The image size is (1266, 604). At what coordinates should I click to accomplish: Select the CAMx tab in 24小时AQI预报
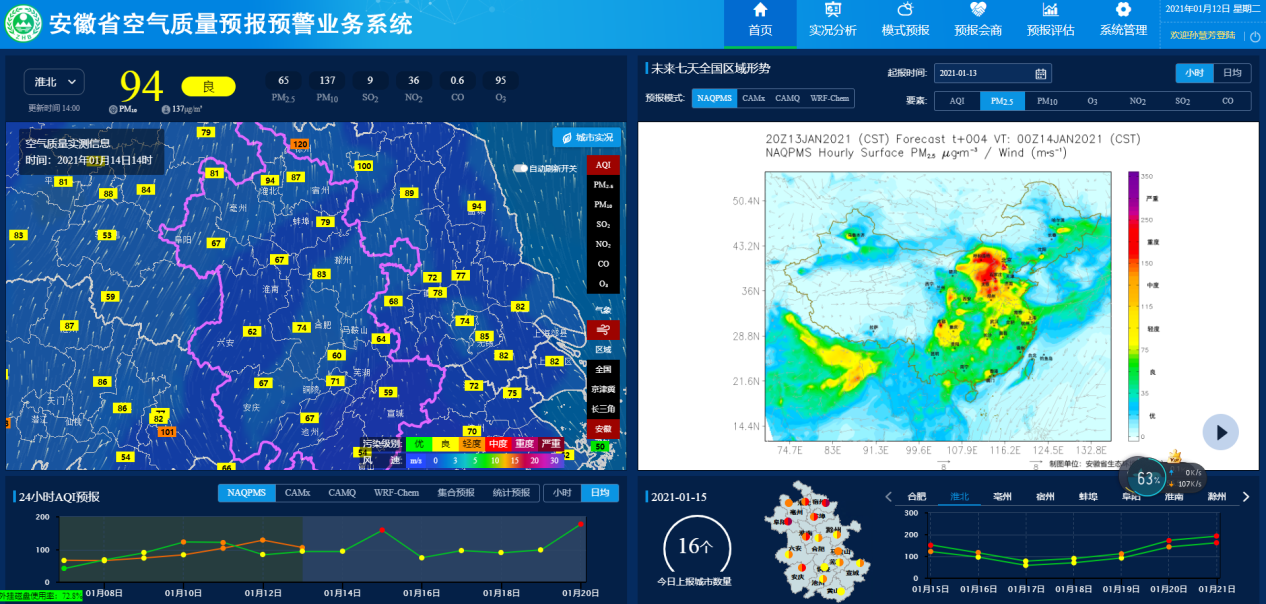click(x=297, y=493)
